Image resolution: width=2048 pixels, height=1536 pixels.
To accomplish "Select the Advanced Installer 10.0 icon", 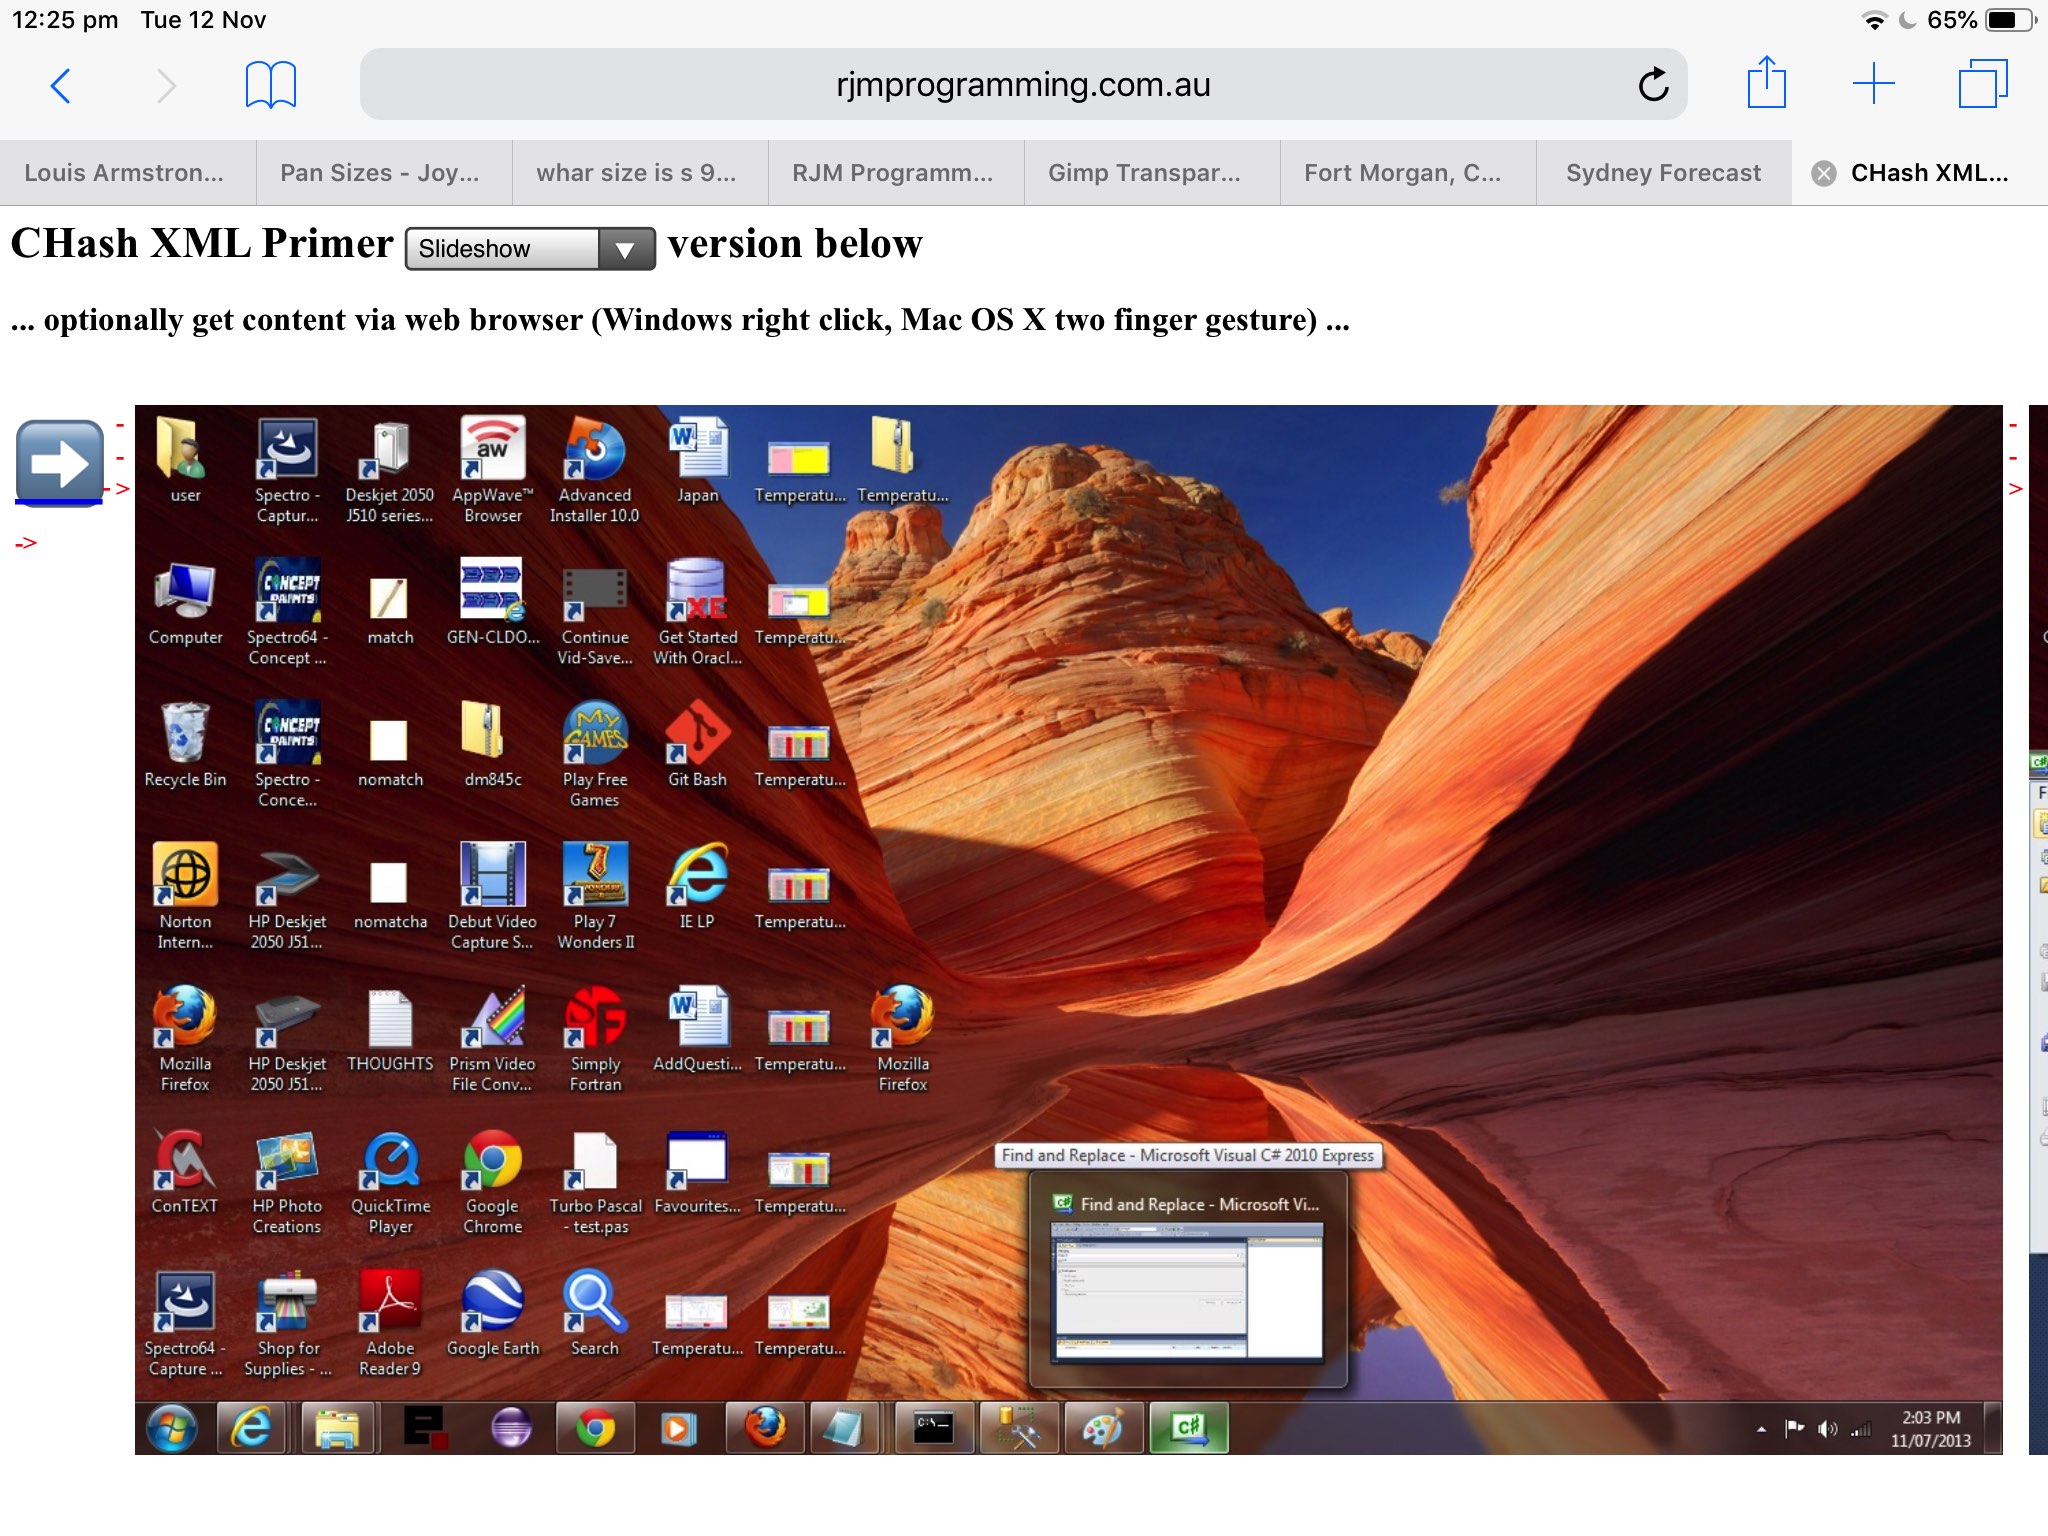I will click(x=595, y=471).
